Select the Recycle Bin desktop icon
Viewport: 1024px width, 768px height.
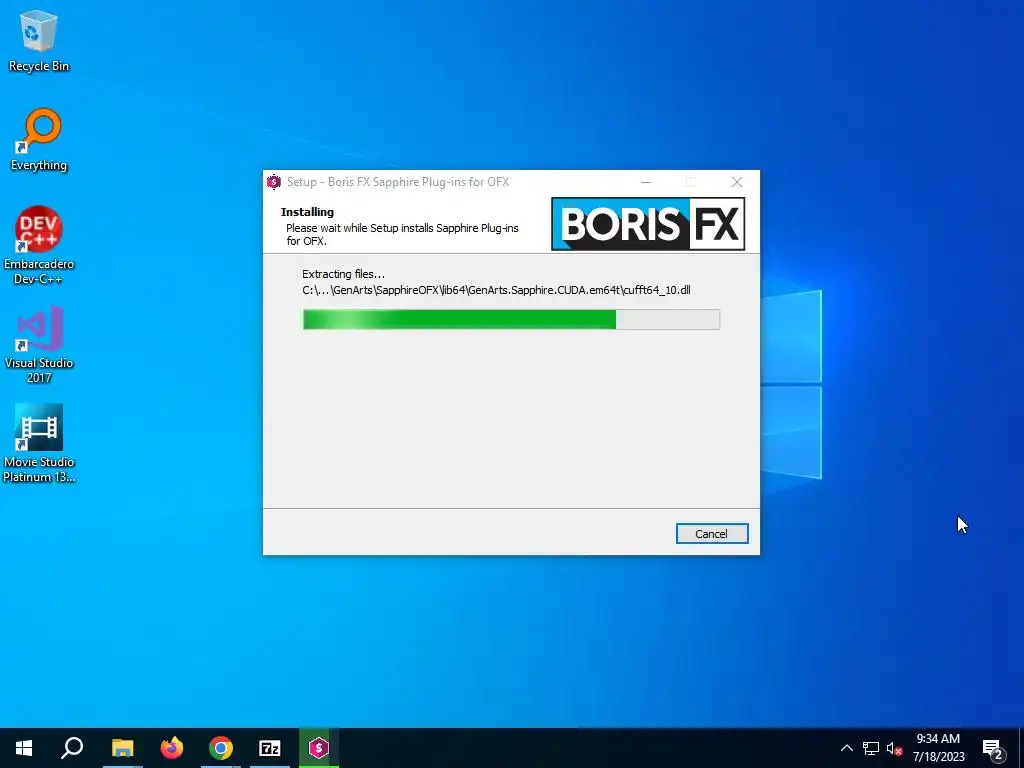[39, 41]
